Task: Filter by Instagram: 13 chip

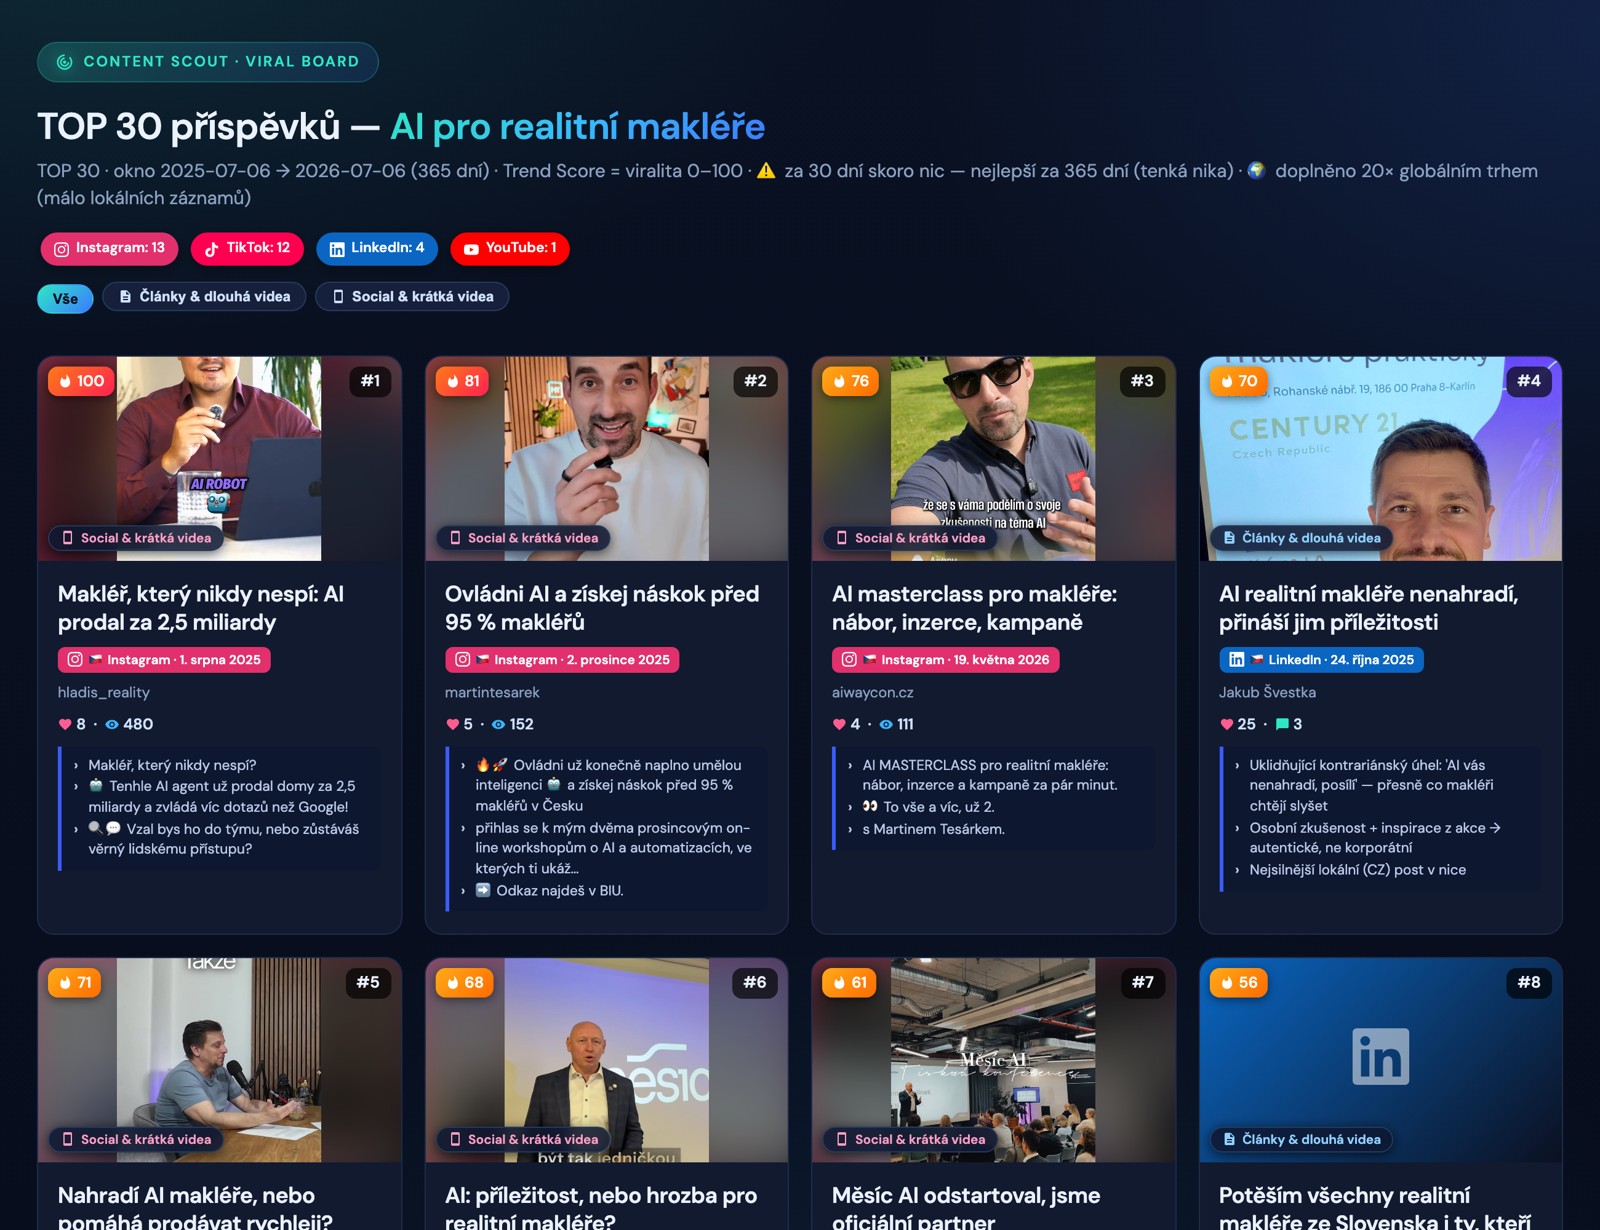Action: coord(109,248)
